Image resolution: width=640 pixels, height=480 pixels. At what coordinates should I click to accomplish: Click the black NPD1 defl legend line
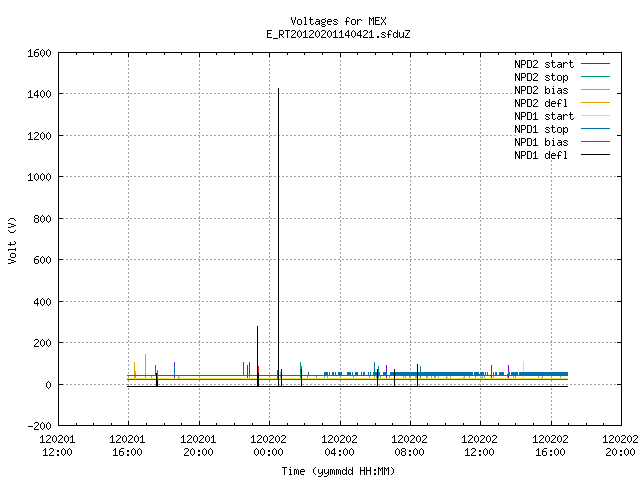tap(595, 155)
